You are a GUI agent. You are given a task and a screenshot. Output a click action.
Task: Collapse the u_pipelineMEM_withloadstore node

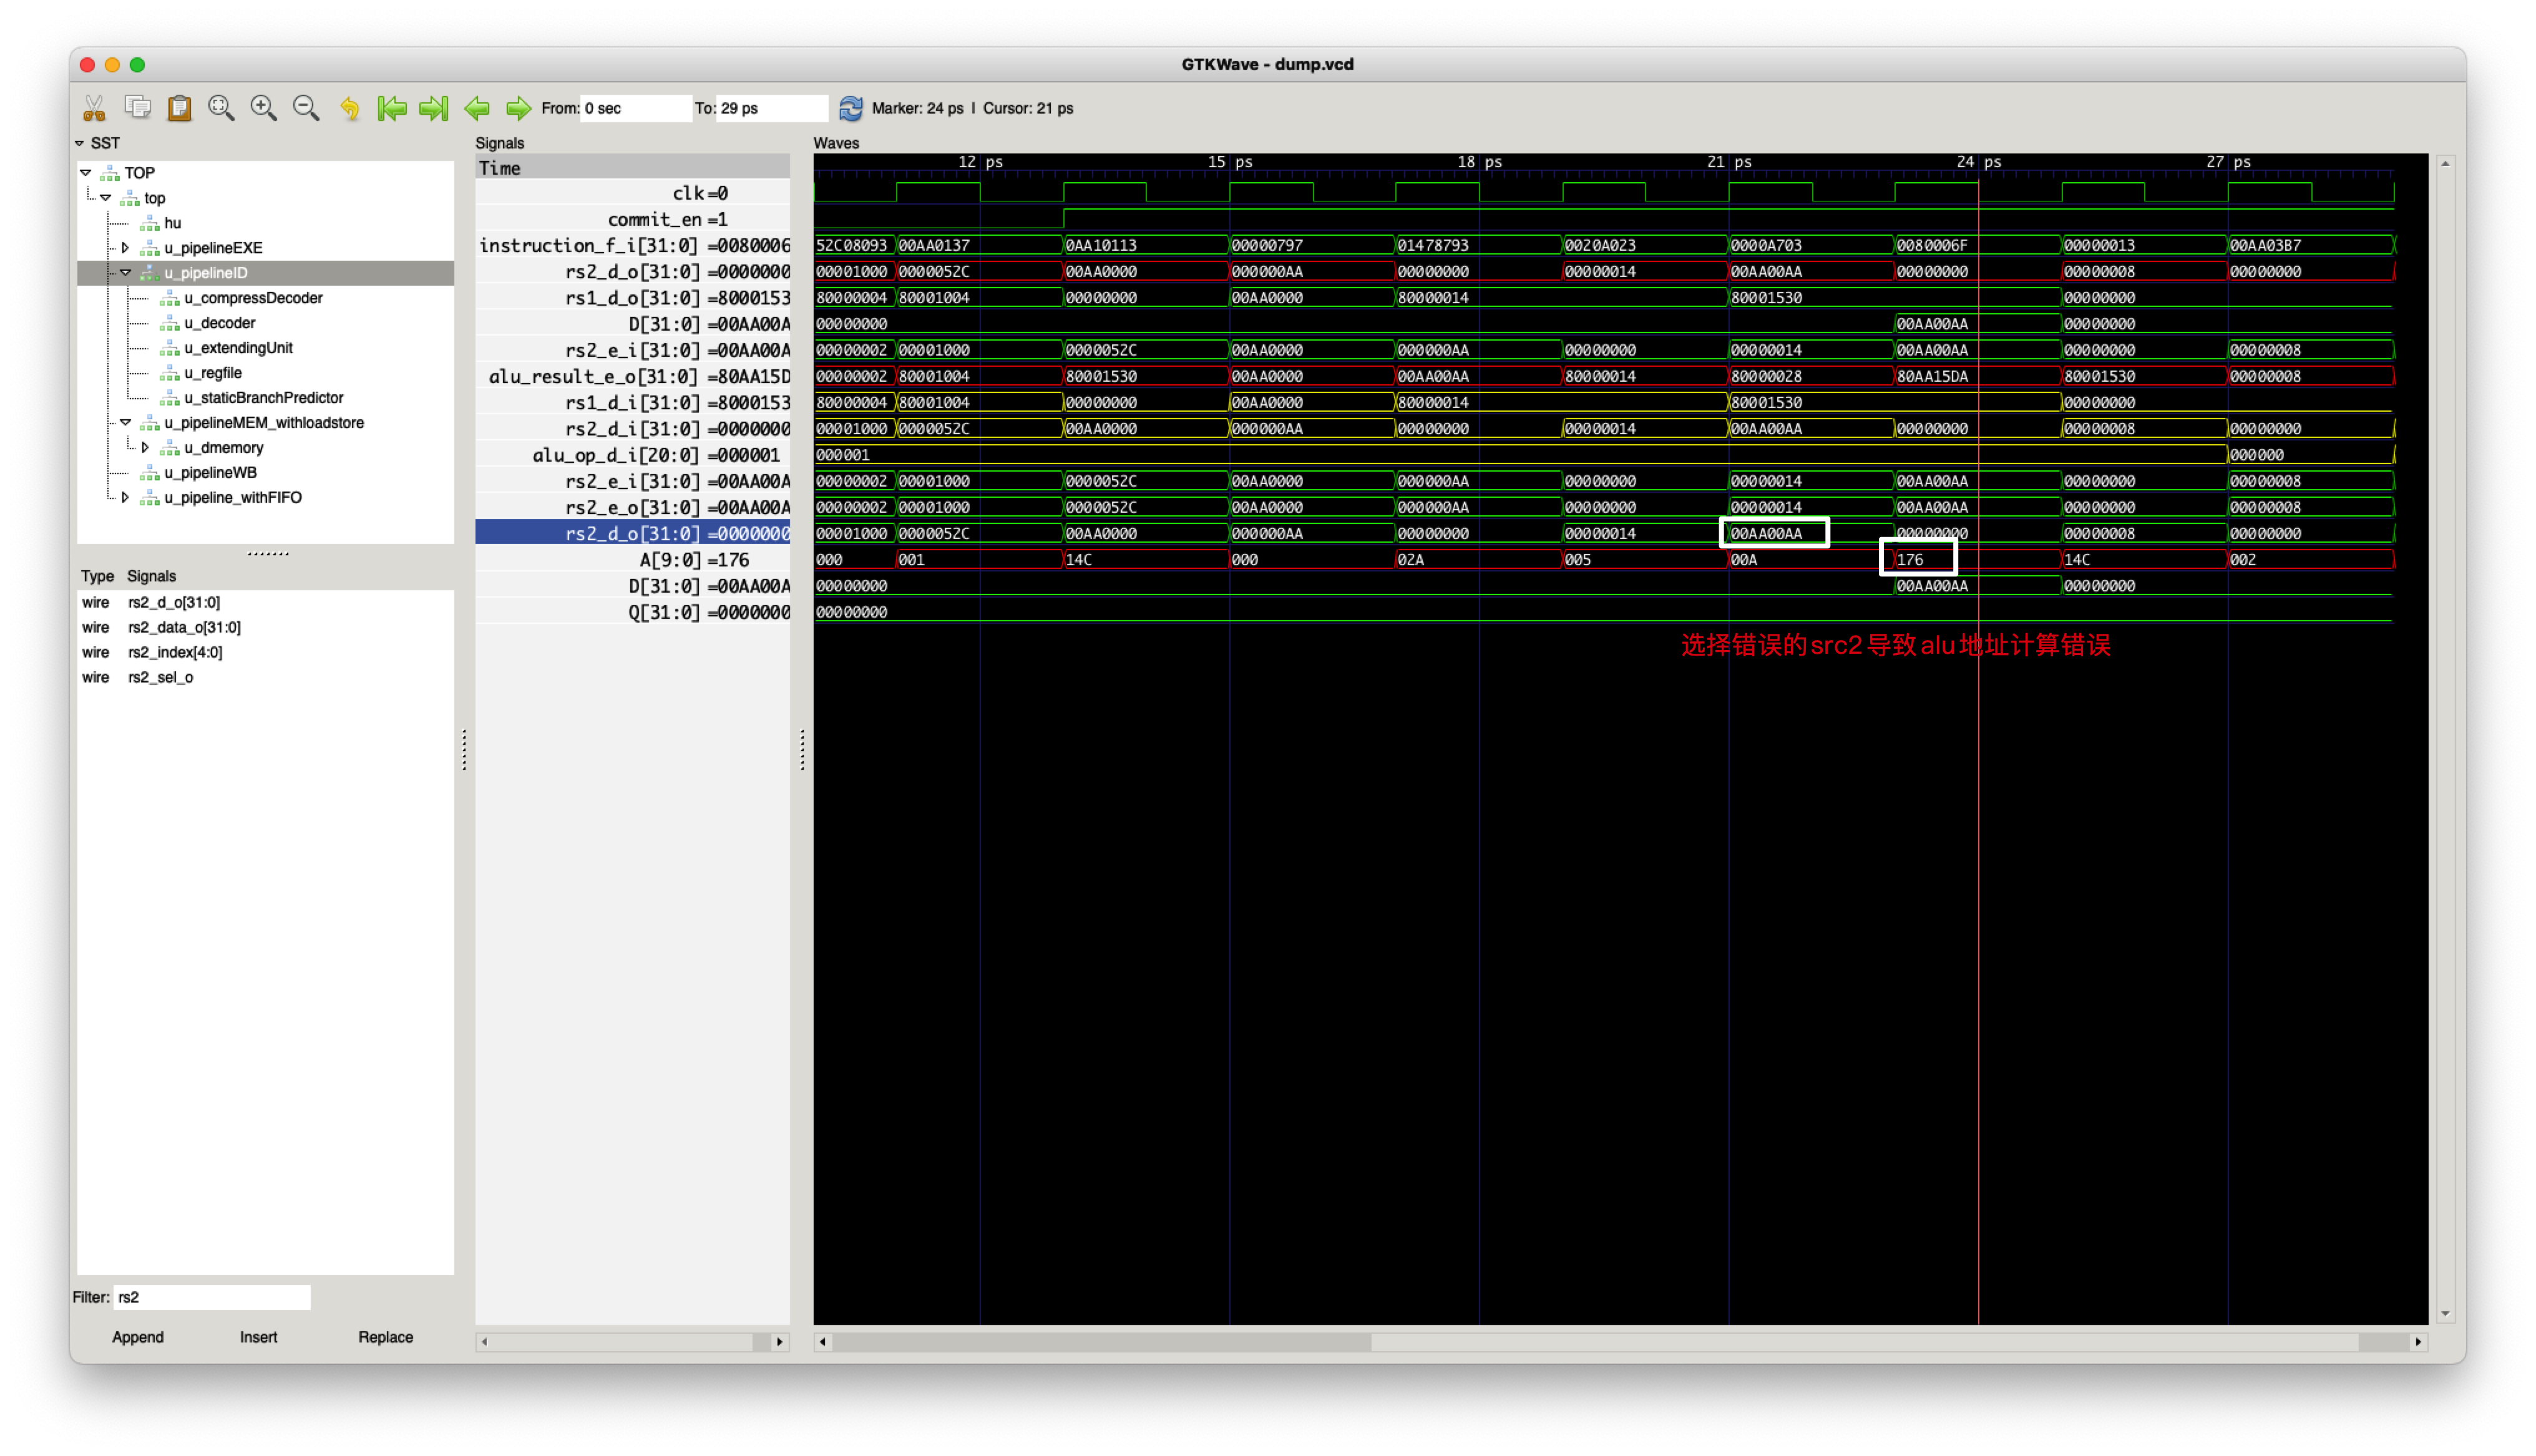click(126, 422)
